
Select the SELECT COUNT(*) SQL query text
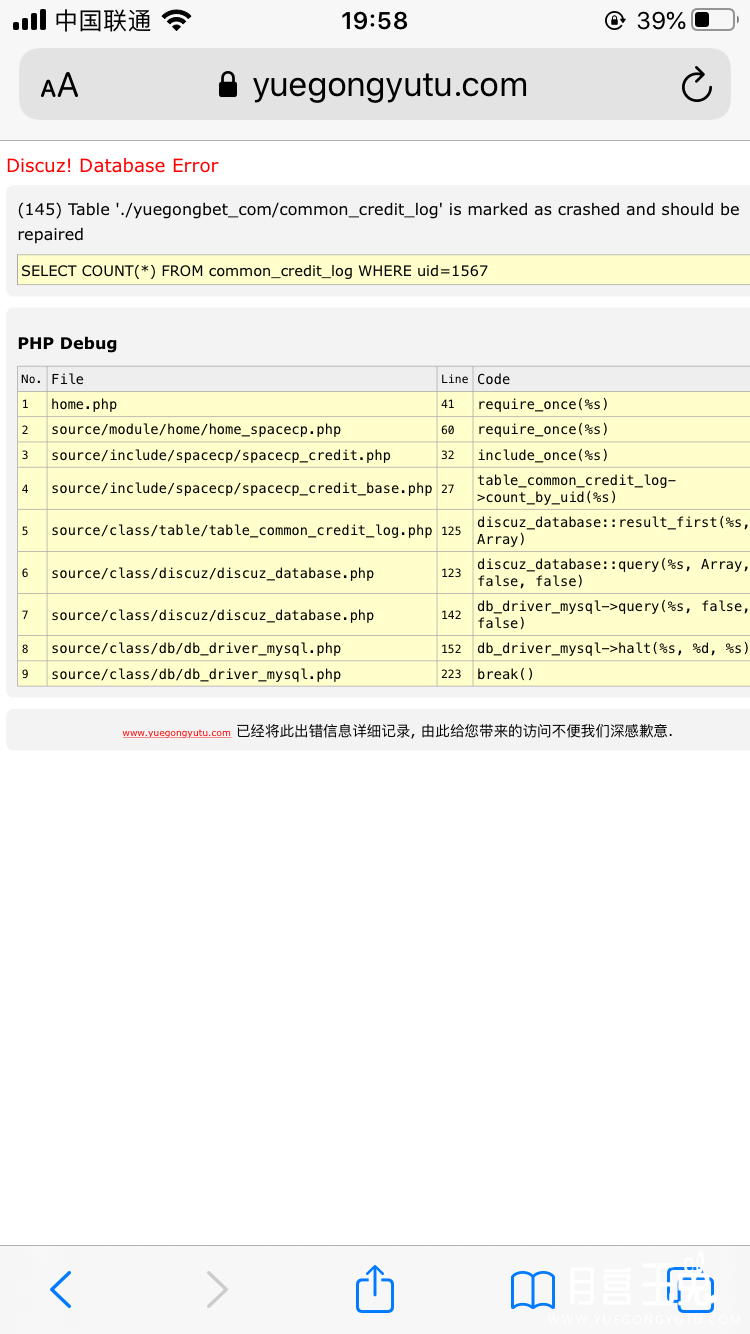point(255,270)
